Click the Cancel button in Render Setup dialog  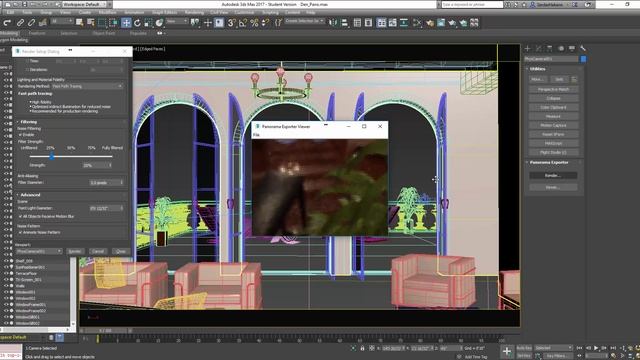coord(98,251)
